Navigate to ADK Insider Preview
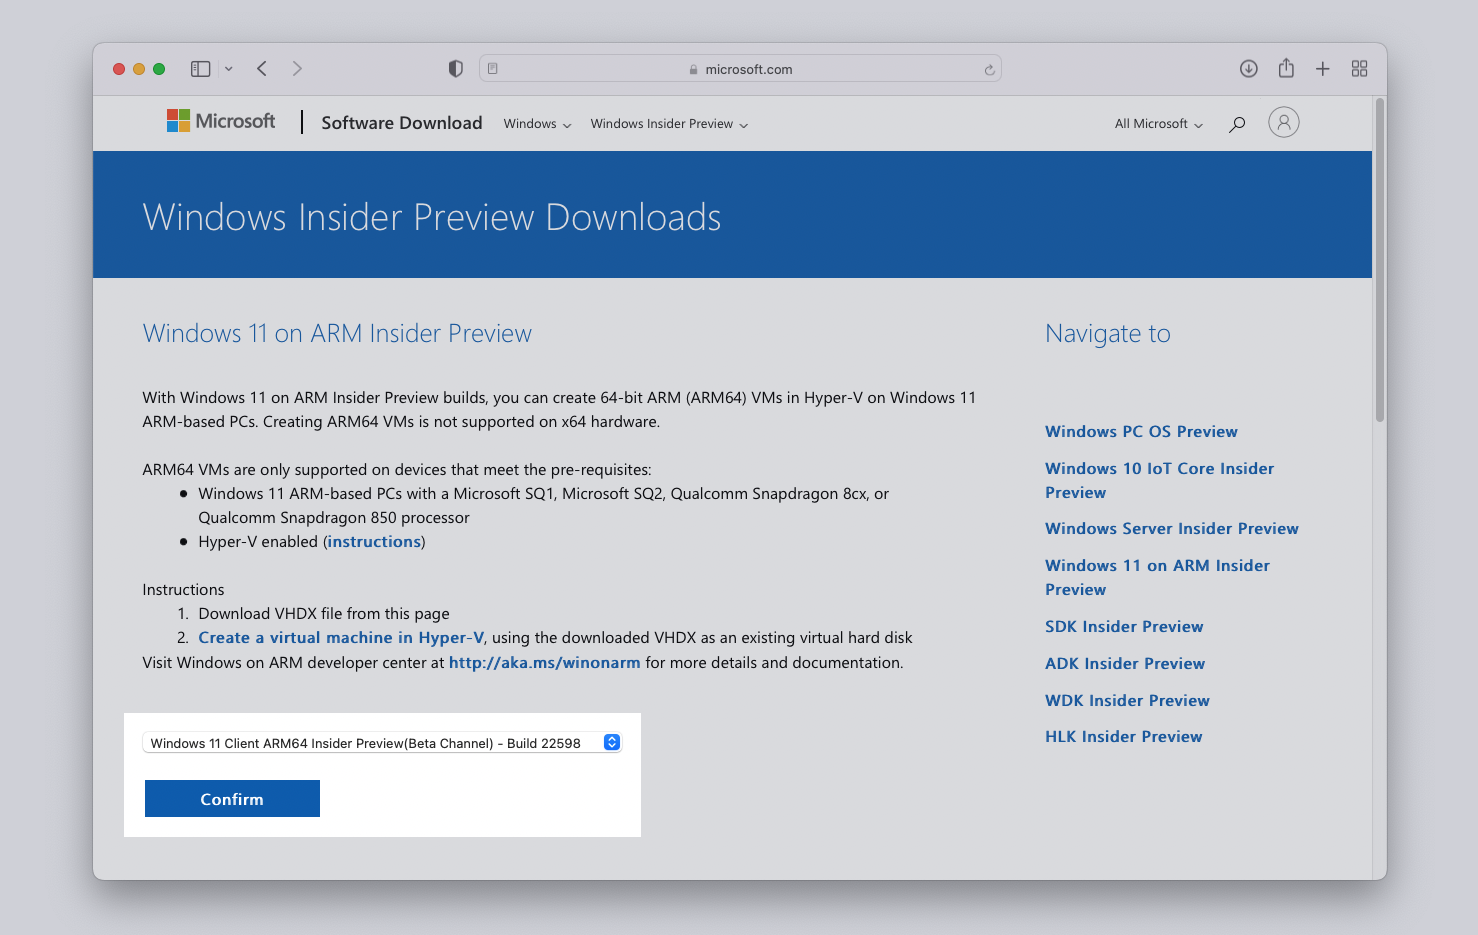 [x=1125, y=664]
